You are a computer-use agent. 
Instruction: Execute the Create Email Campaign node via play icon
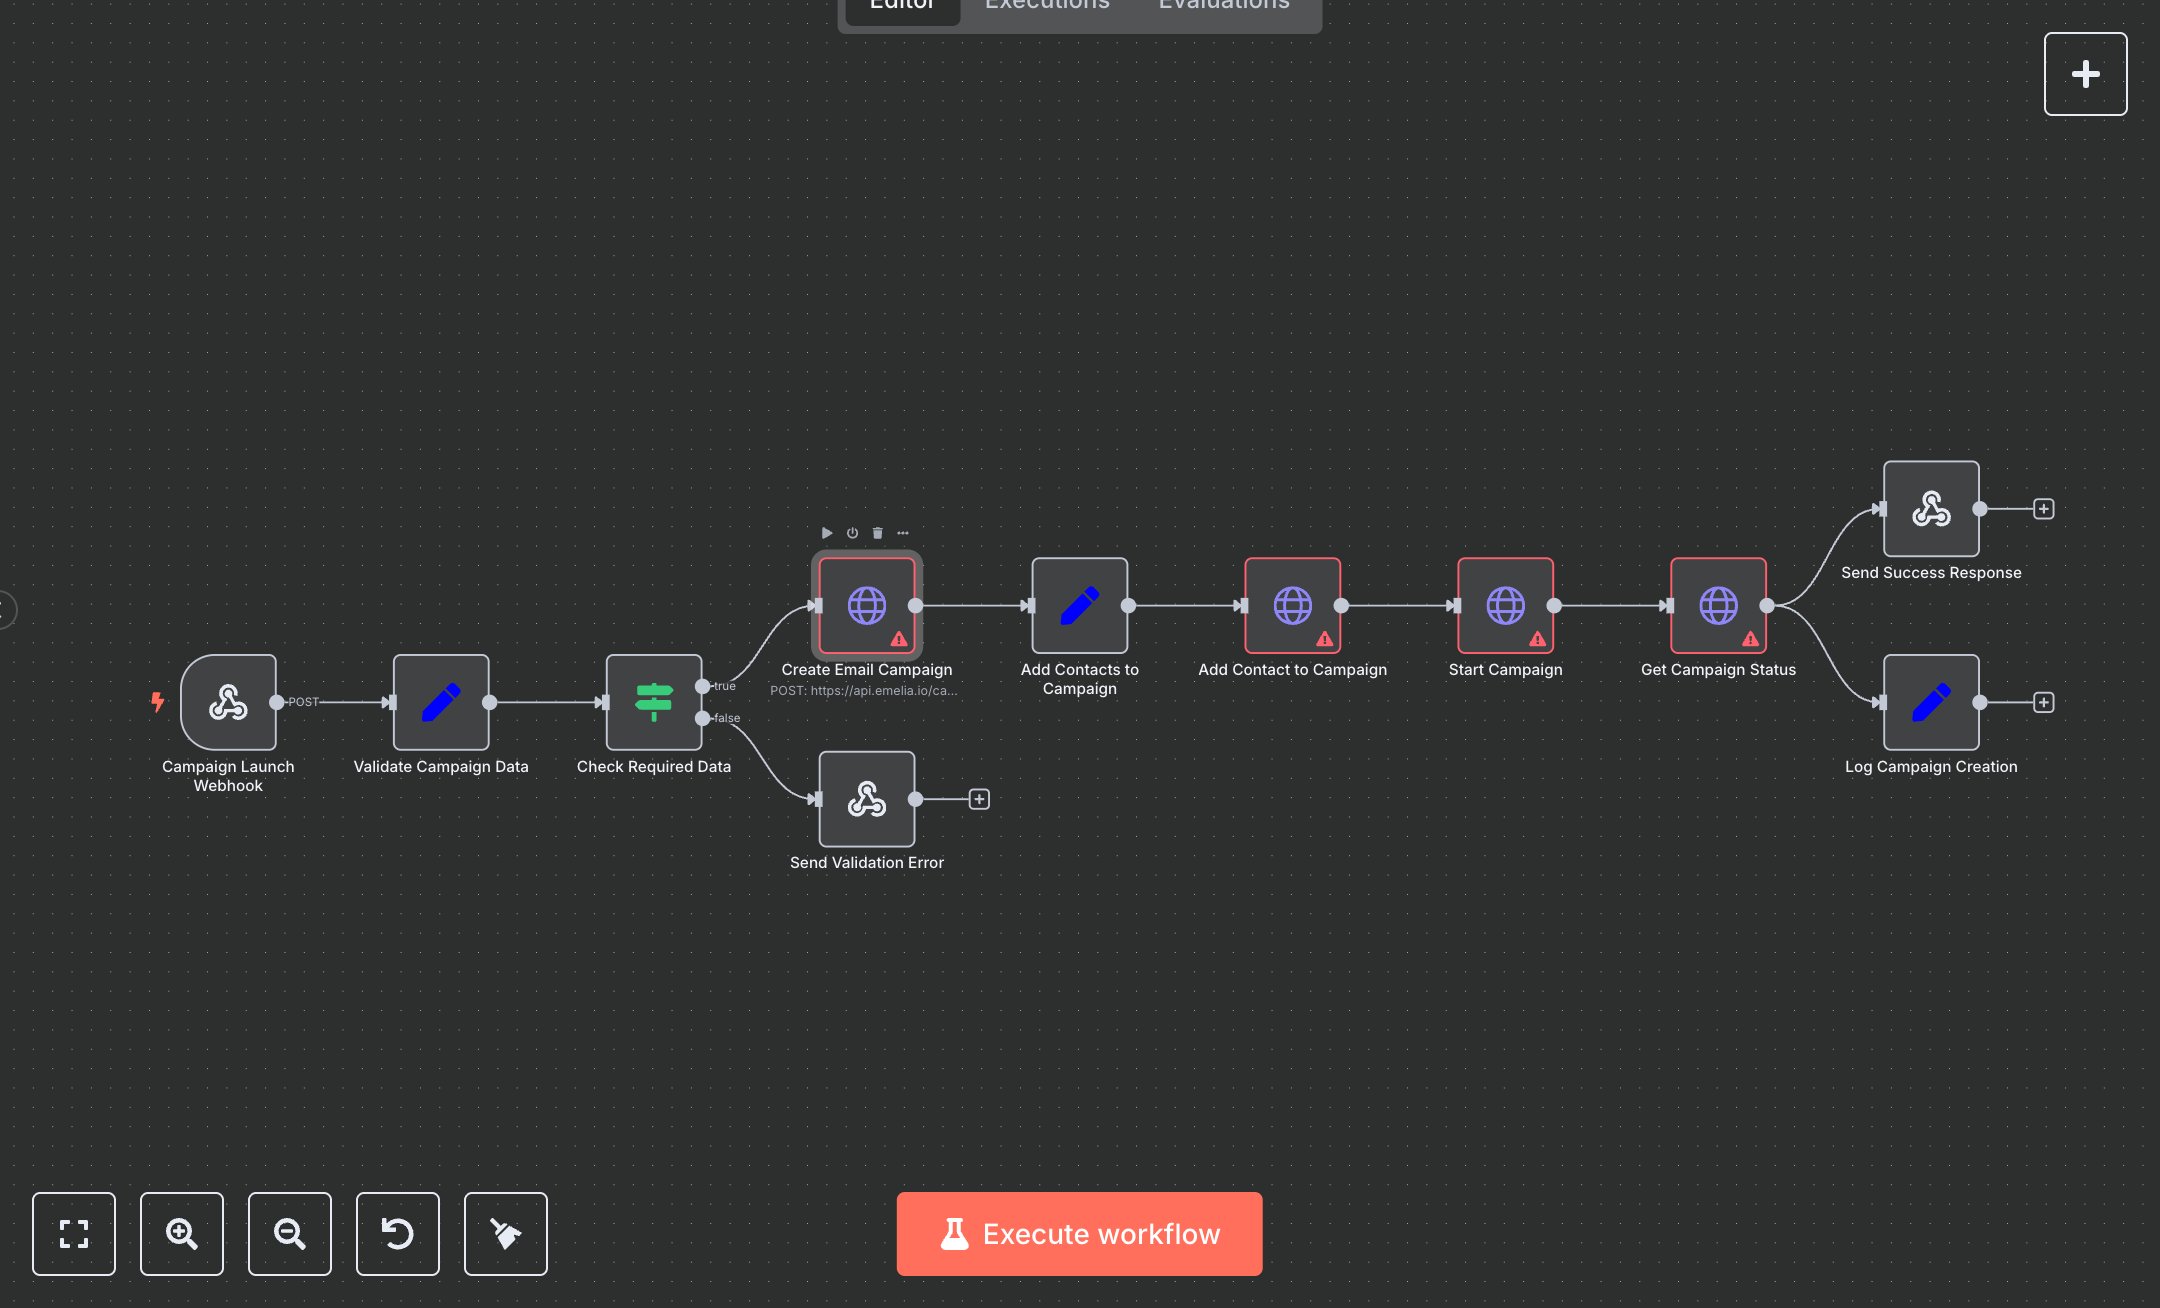tap(826, 533)
